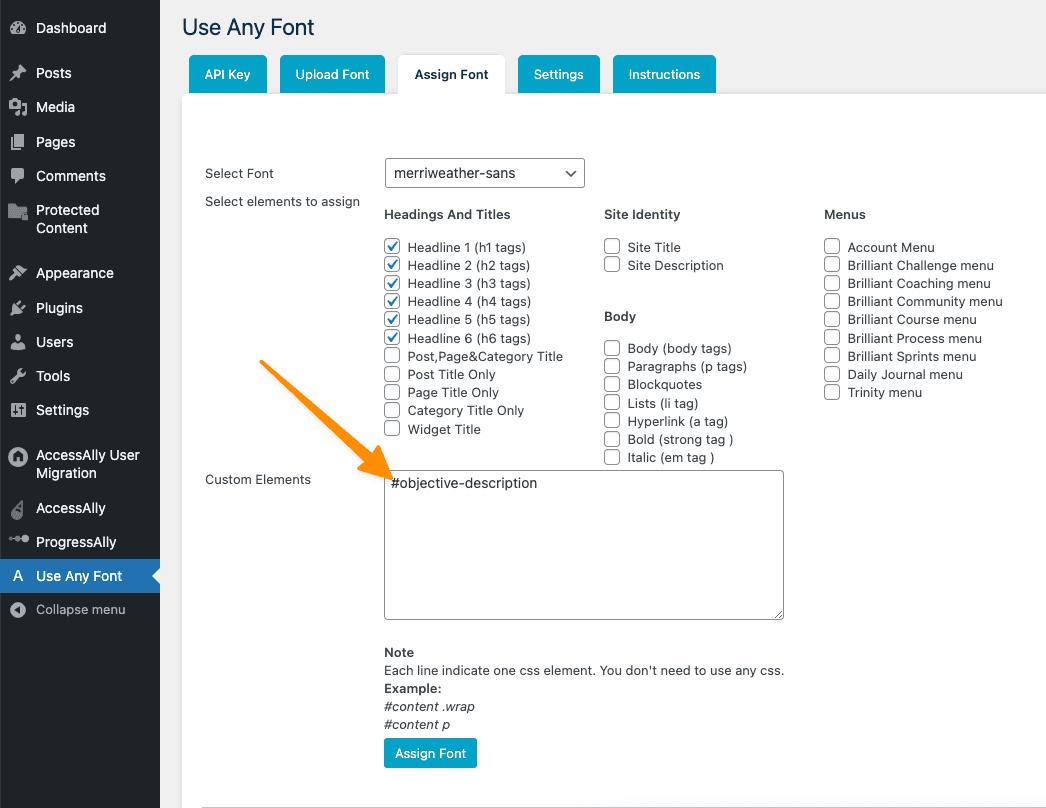This screenshot has height=808, width=1046.
Task: Go to the API Key tab
Action: tap(227, 75)
